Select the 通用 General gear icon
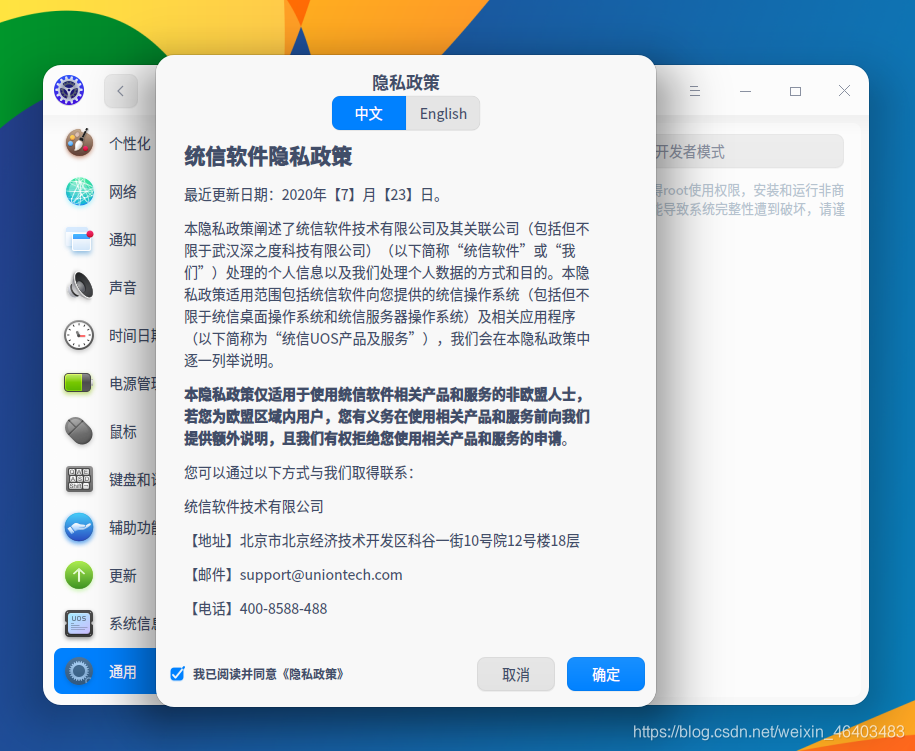The image size is (915, 751). [79, 671]
